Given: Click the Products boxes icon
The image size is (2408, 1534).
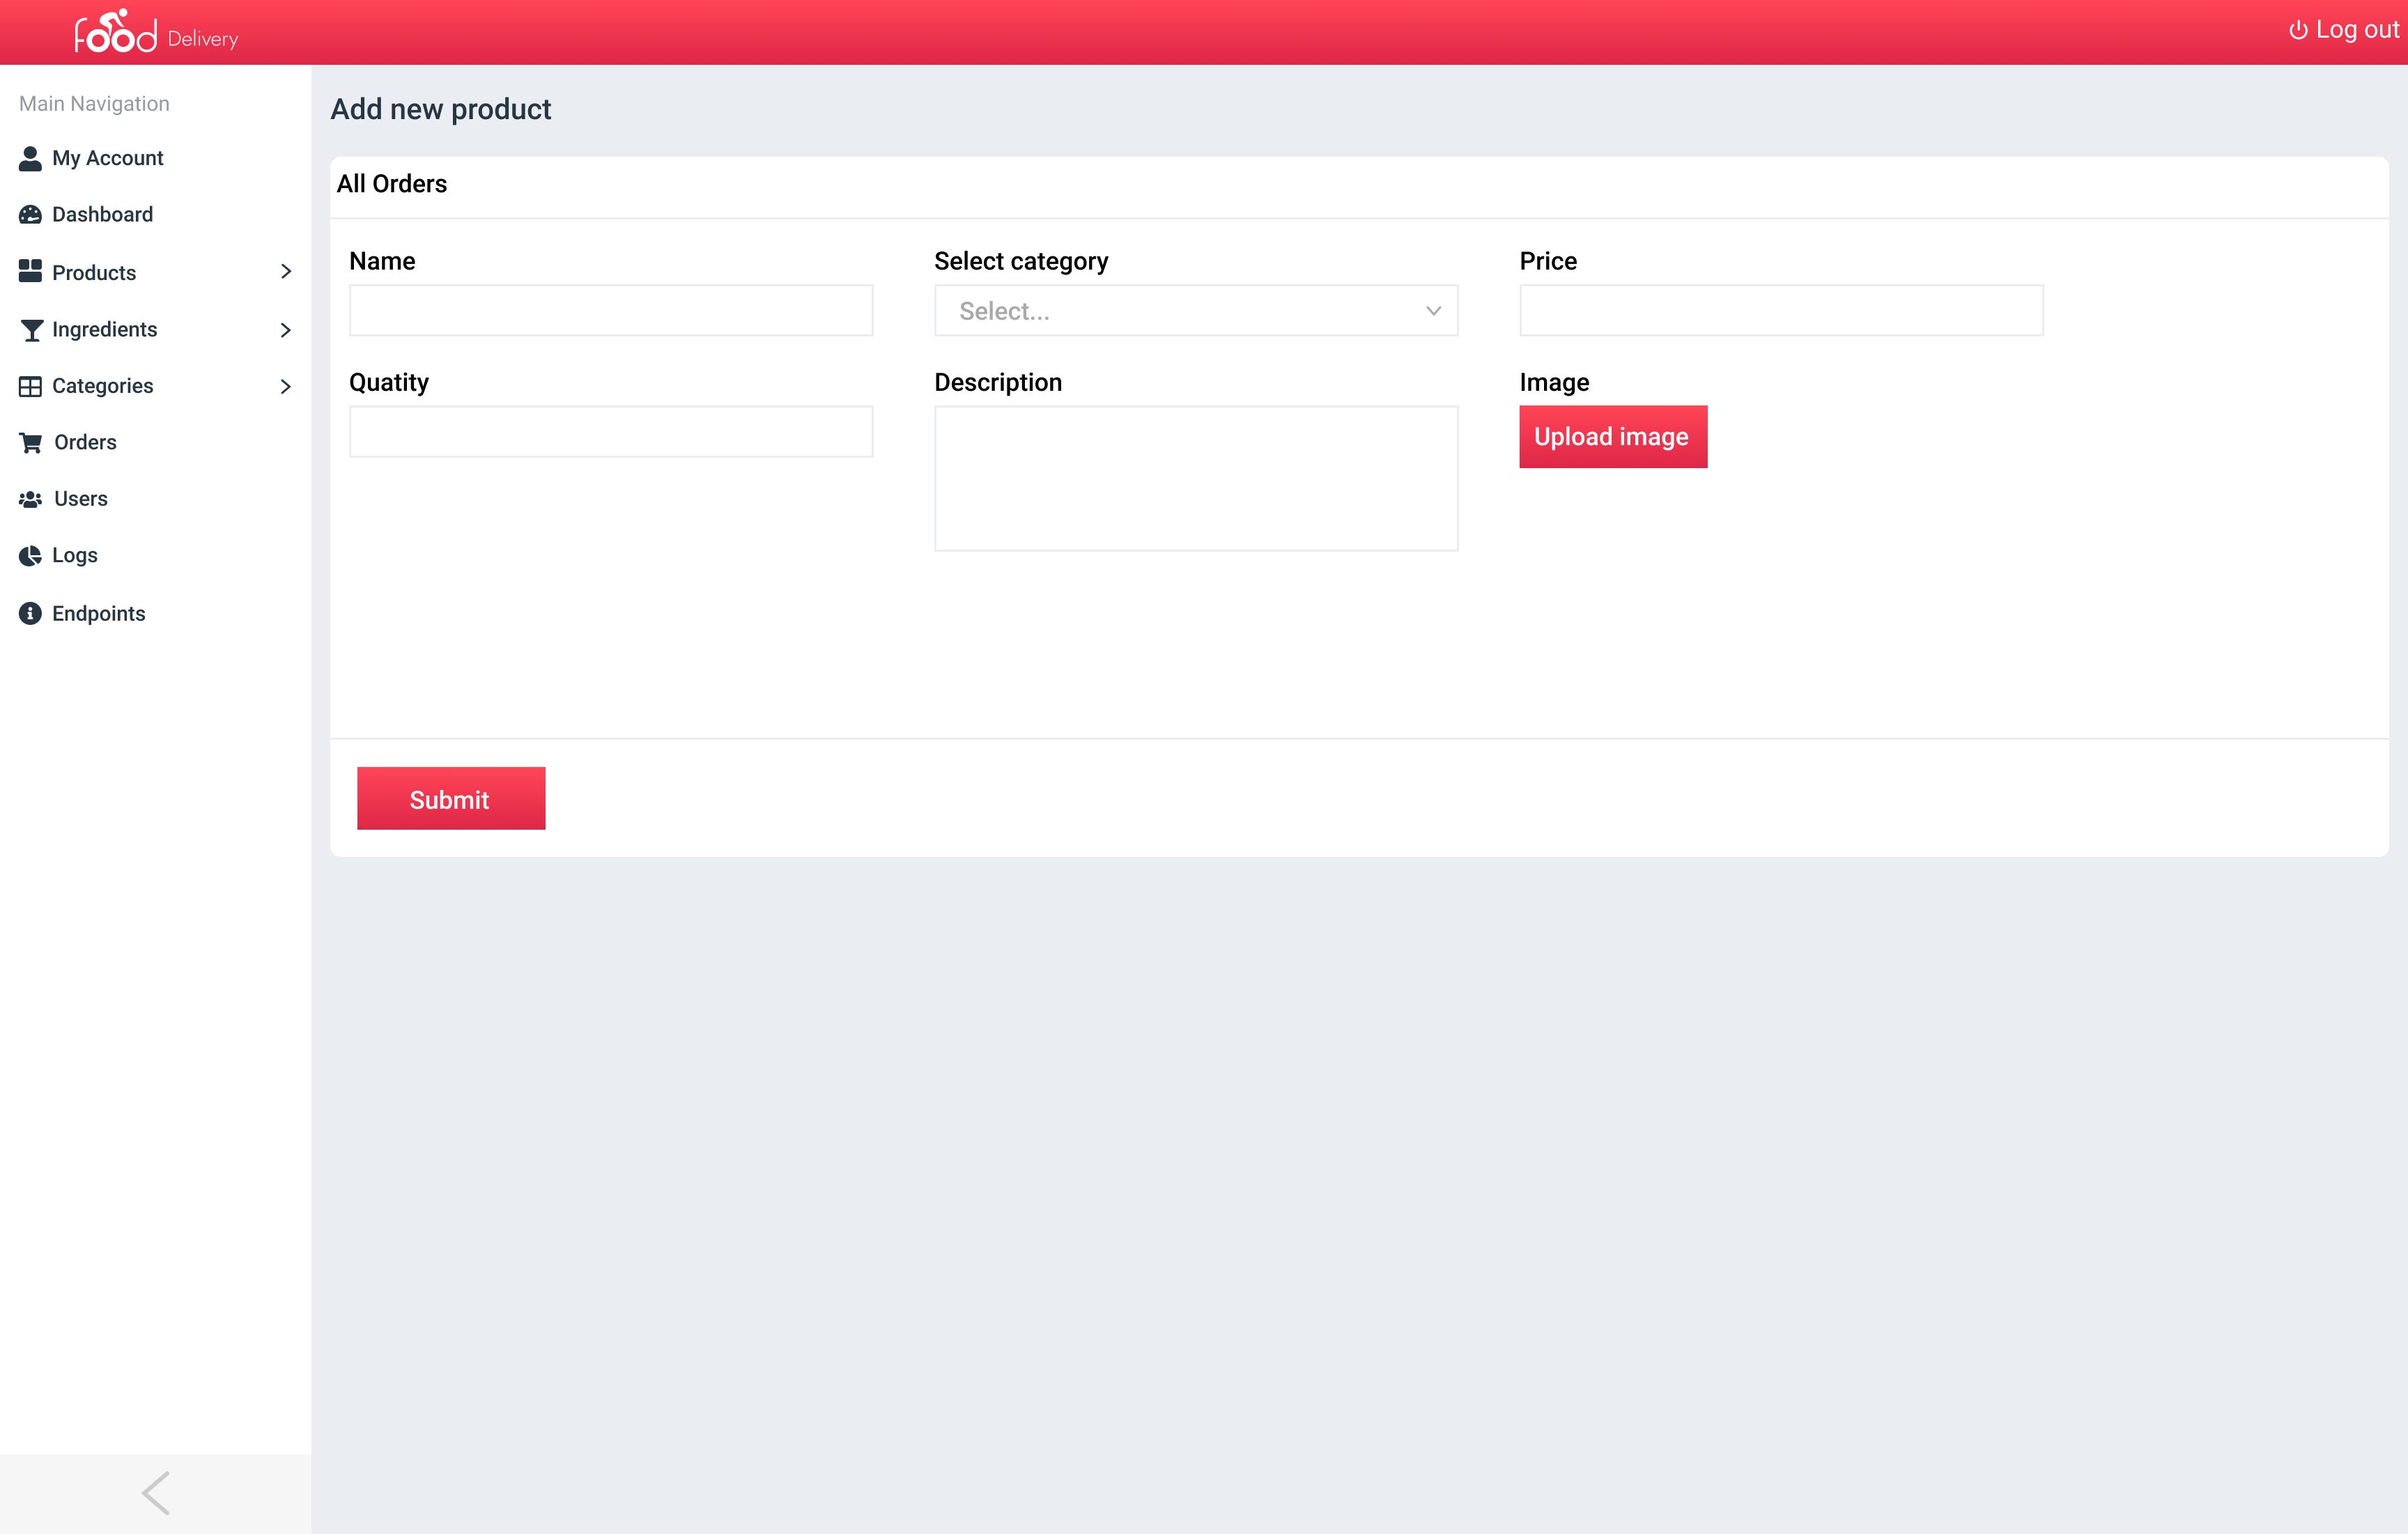Looking at the screenshot, I should pos(30,272).
